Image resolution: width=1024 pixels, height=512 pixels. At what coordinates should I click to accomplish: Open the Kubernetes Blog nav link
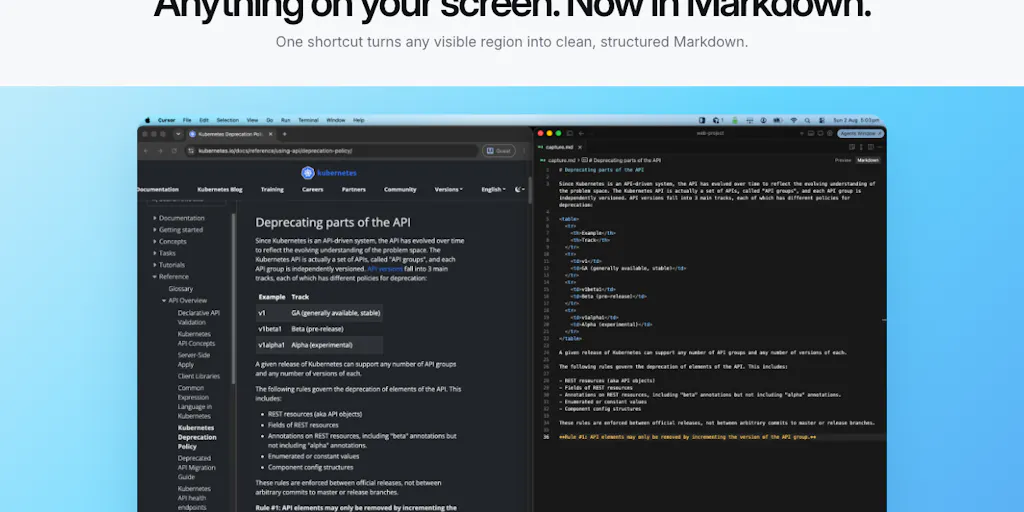pos(219,189)
